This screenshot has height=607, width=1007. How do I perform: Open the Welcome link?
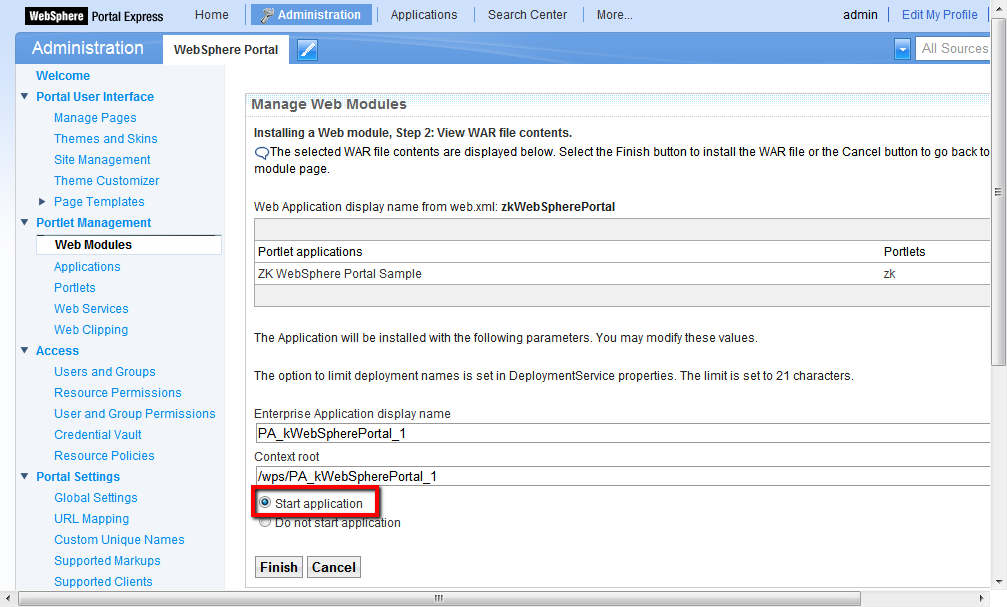click(x=63, y=76)
